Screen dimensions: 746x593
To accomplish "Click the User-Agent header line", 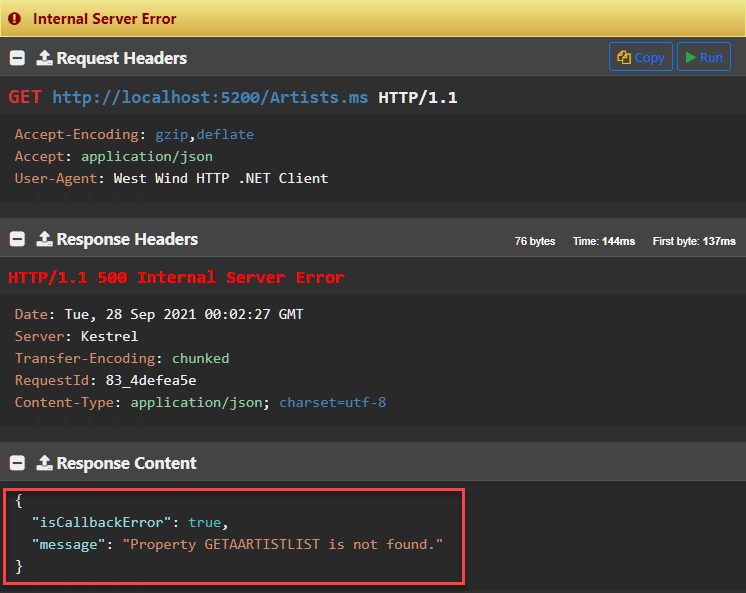I will tap(171, 178).
